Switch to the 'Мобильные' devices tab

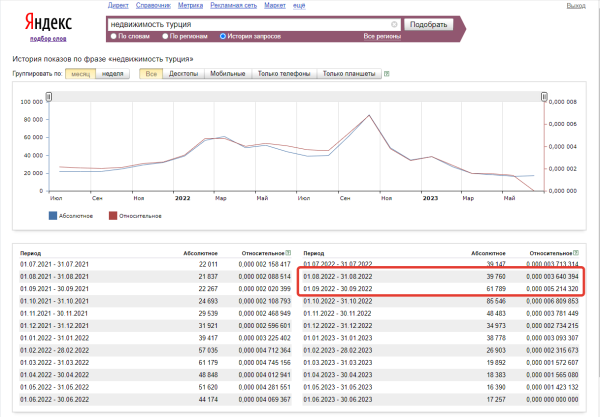pyautogui.click(x=228, y=73)
